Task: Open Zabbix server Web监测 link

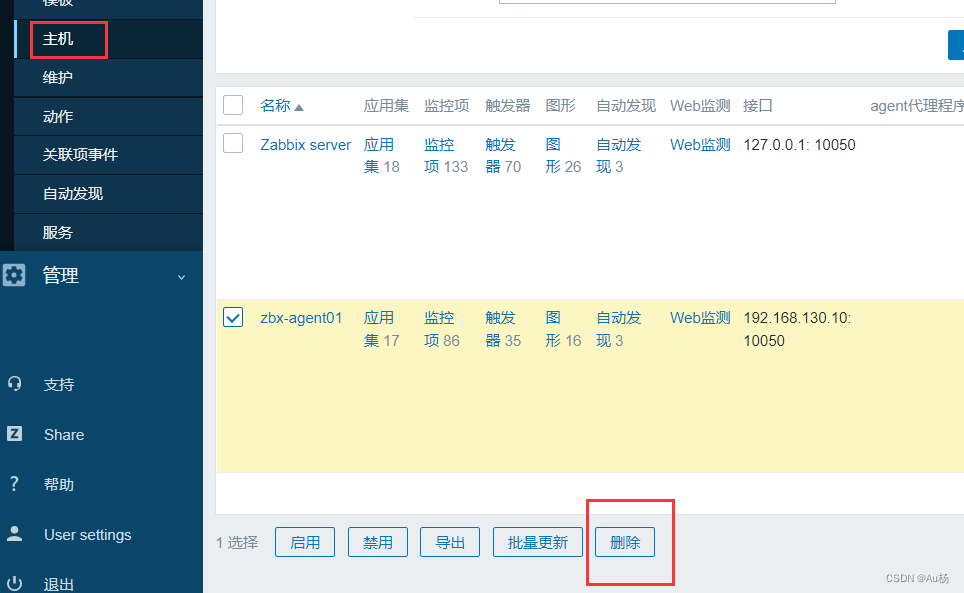Action: (x=700, y=145)
